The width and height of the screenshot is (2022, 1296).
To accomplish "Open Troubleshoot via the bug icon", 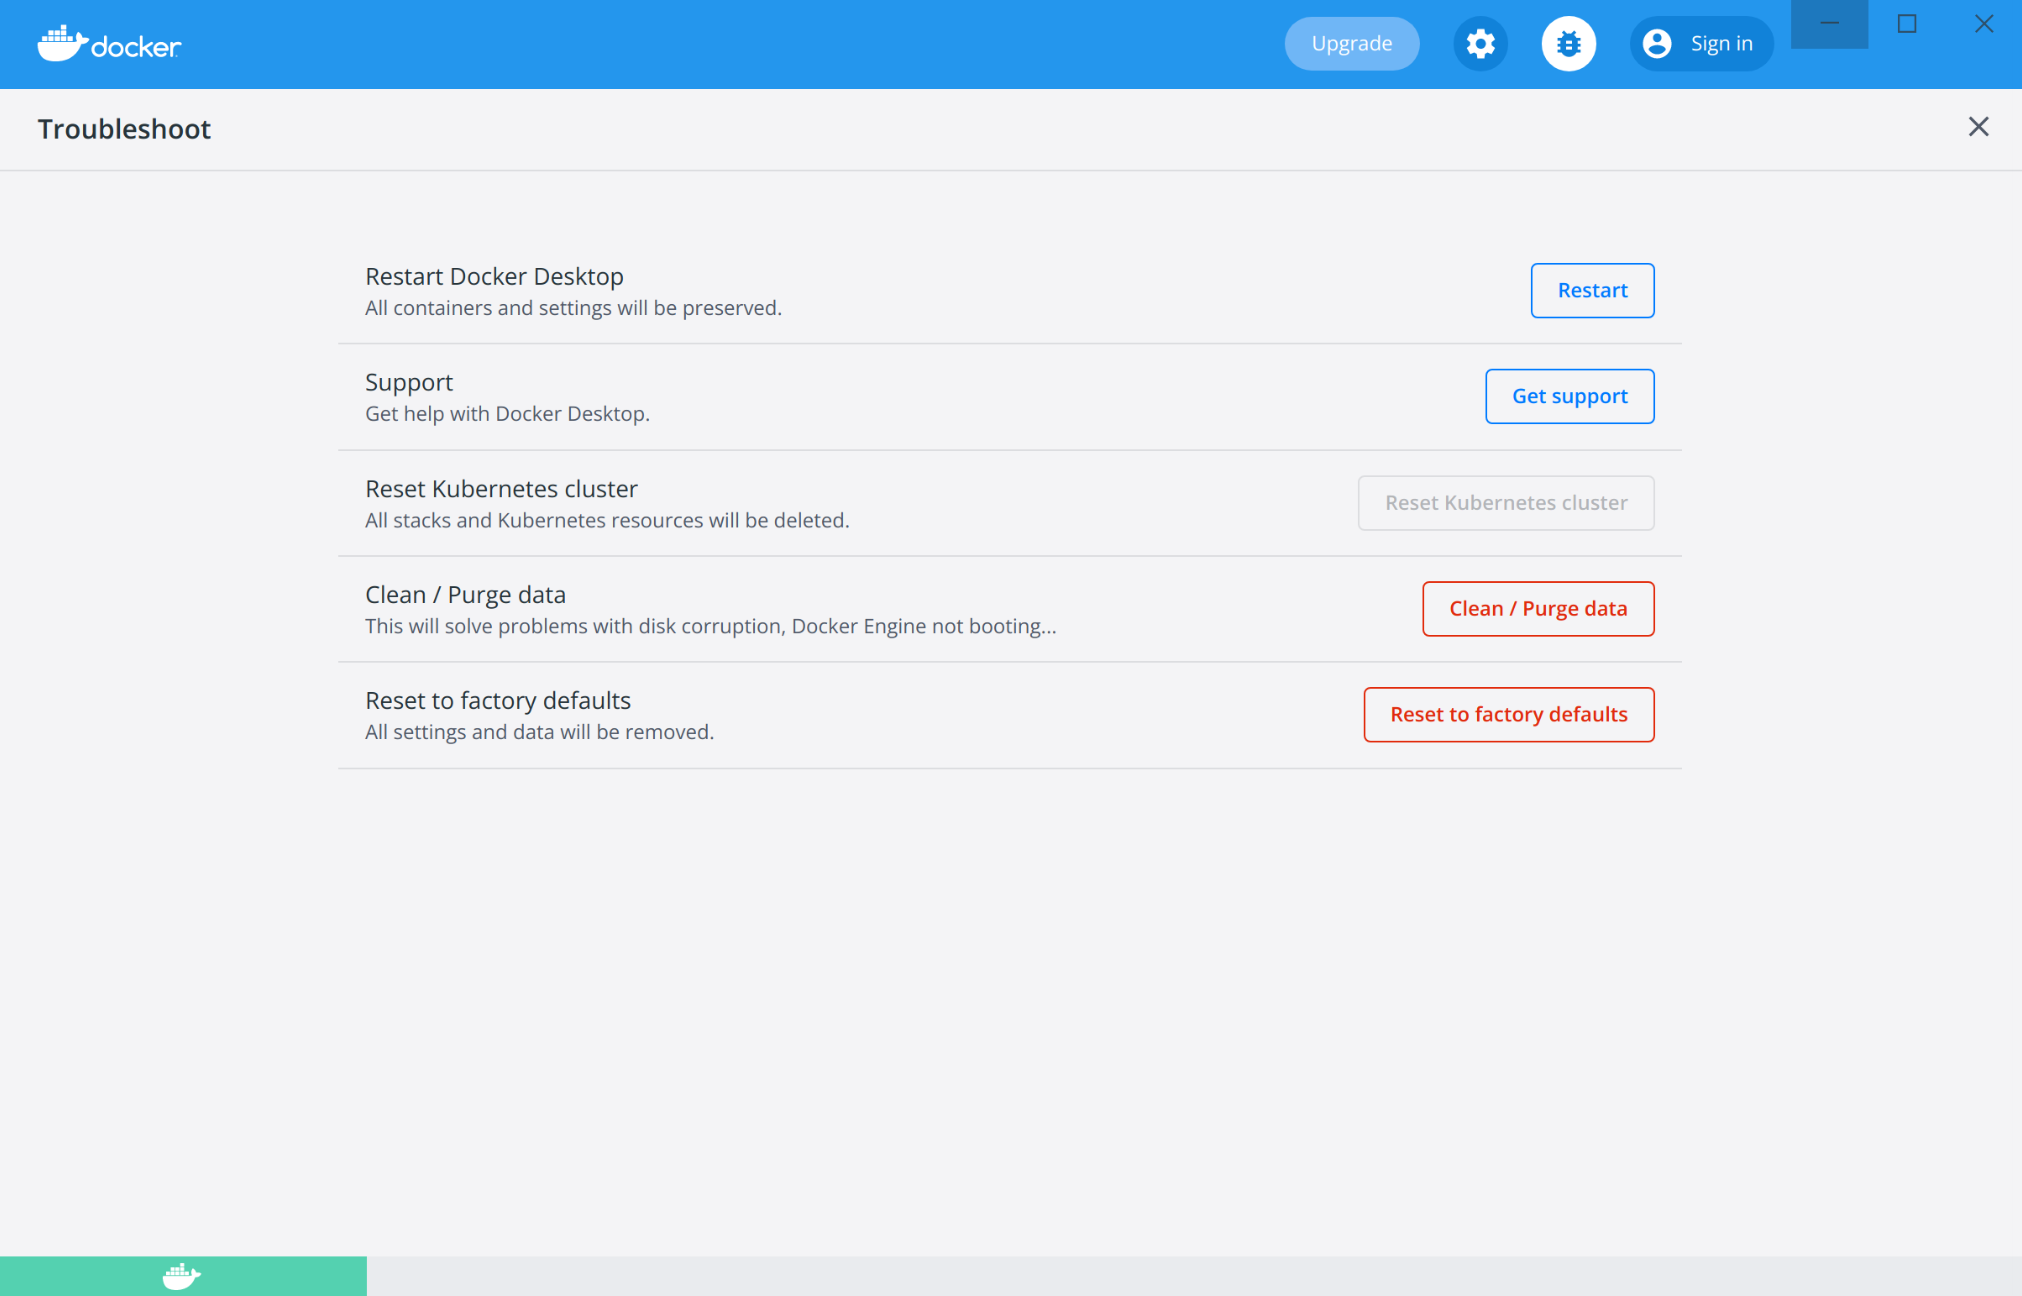I will coord(1568,44).
